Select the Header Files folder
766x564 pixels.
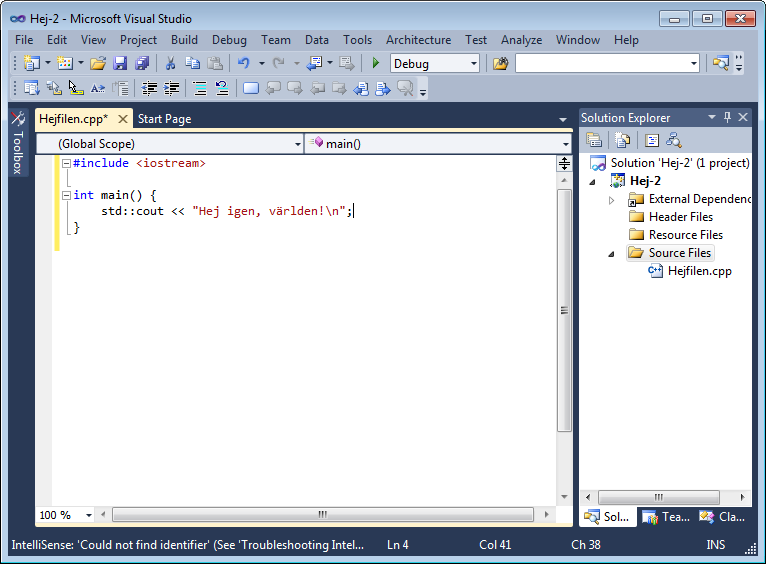pyautogui.click(x=681, y=217)
